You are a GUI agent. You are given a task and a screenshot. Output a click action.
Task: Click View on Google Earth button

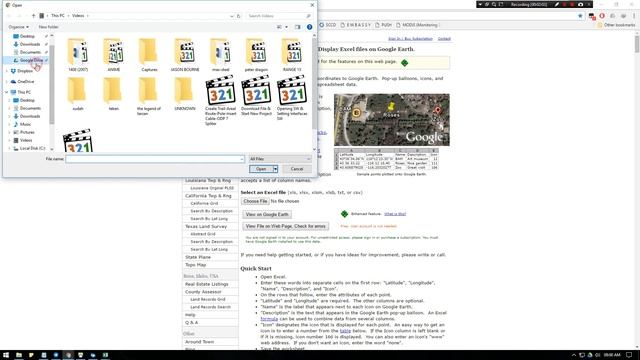tap(267, 214)
